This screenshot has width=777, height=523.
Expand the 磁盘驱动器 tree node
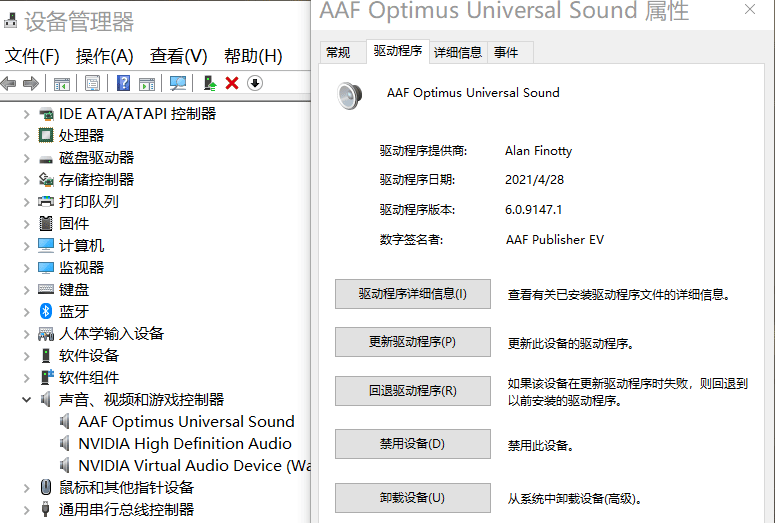click(x=26, y=158)
